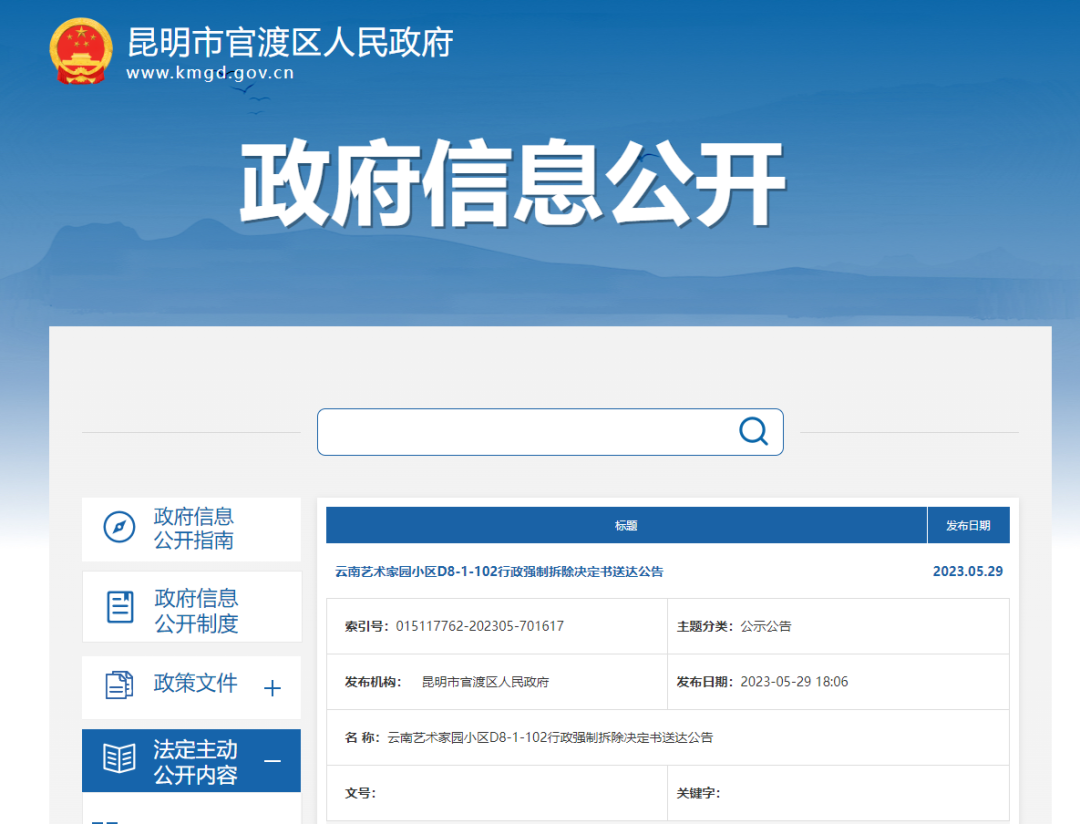Click the 索引号 015117762-202305-701617 cell
The image size is (1080, 824).
[453, 626]
